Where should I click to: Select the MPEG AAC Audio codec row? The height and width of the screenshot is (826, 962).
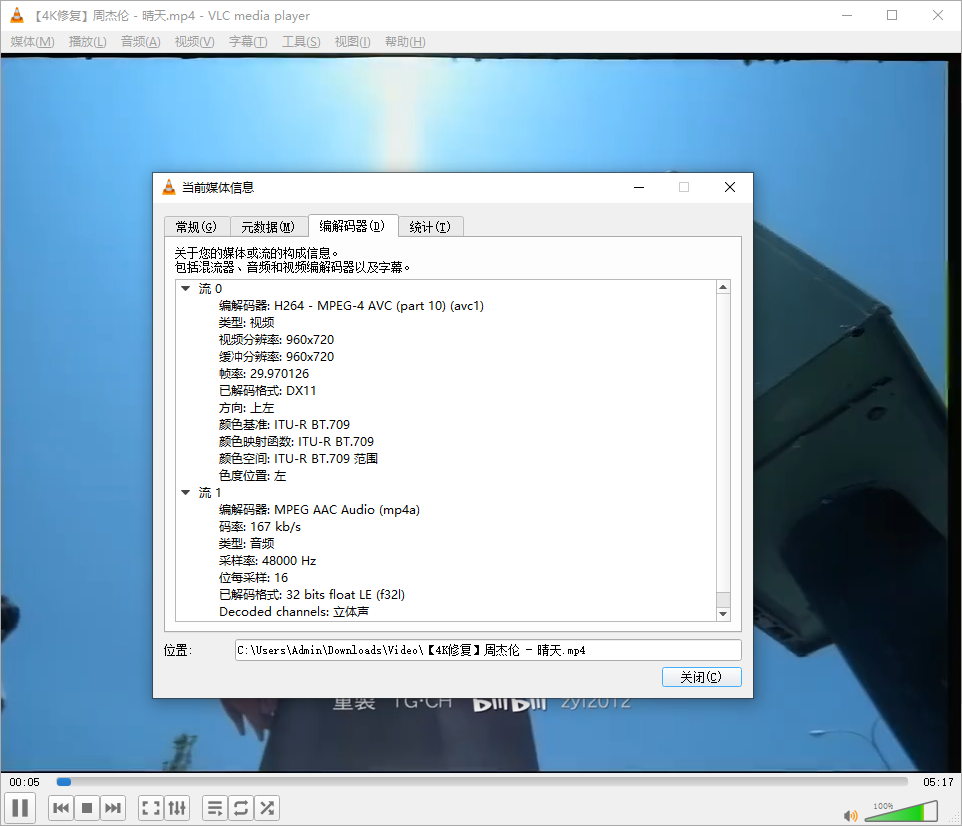coord(320,510)
